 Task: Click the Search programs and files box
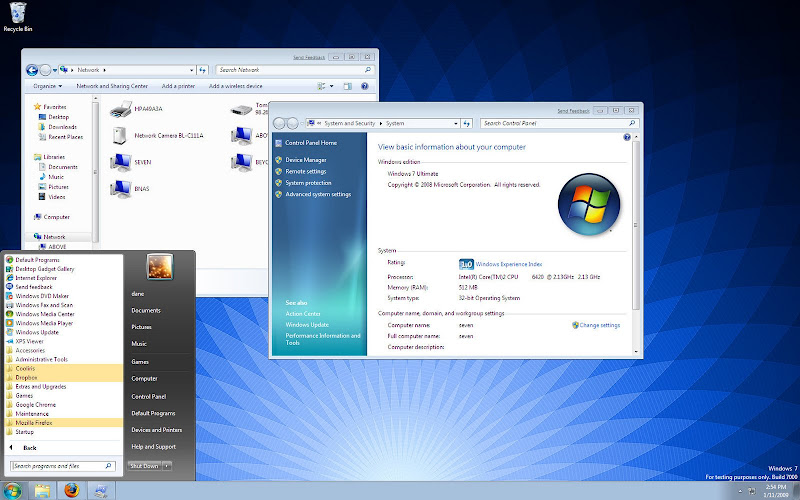click(63, 466)
